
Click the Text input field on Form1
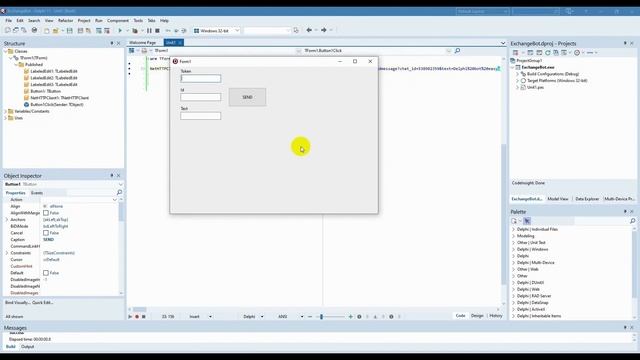(200, 116)
